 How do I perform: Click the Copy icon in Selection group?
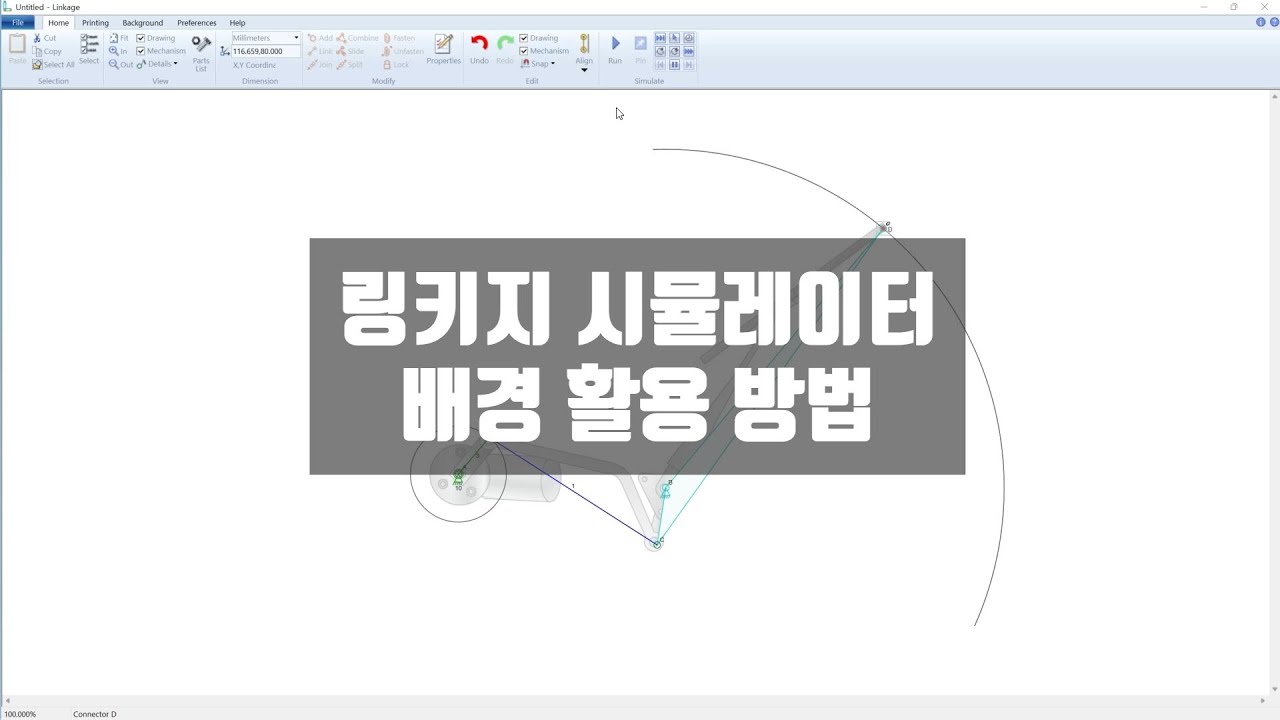point(37,51)
